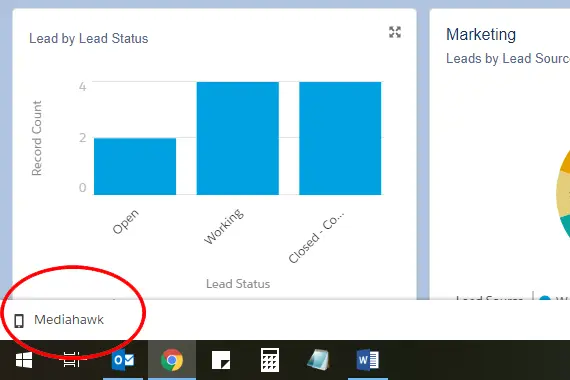The width and height of the screenshot is (570, 380).
Task: Open the Mediahawk utility bar item
Action: pyautogui.click(x=59, y=320)
